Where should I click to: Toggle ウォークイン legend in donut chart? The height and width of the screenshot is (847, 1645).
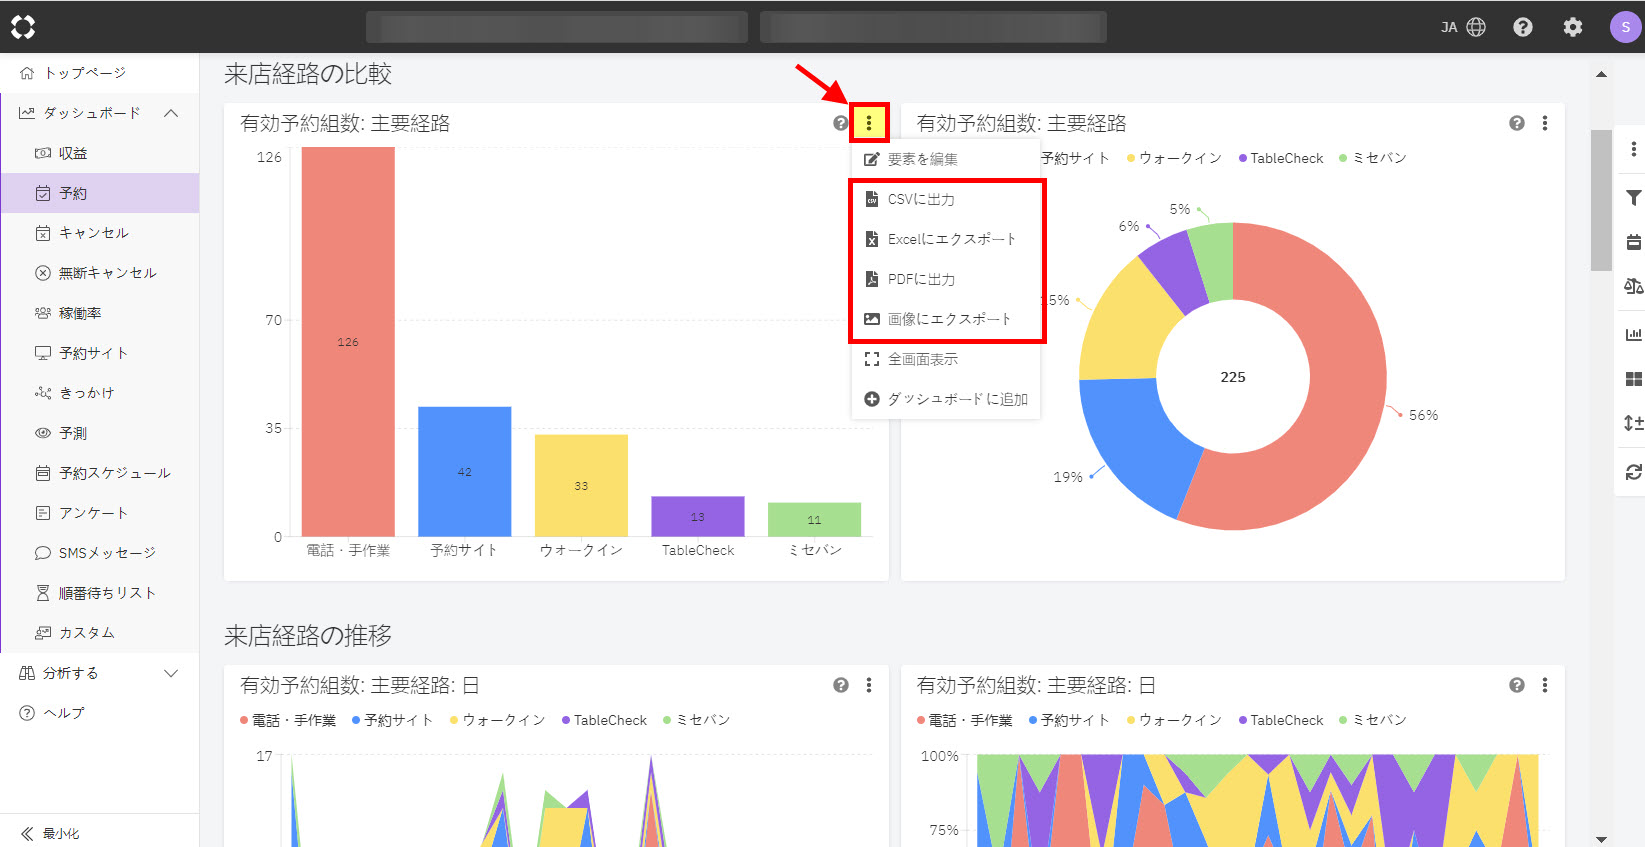tap(1174, 158)
